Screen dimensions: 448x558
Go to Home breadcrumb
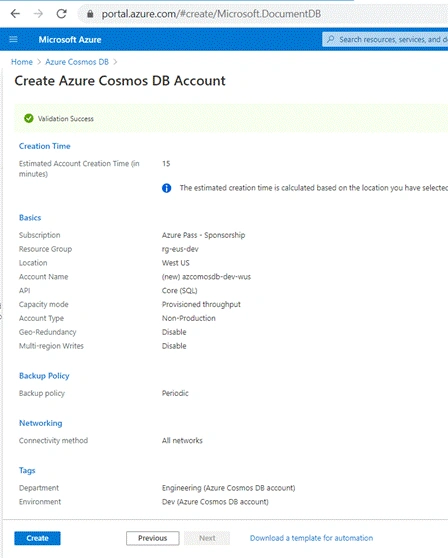click(x=22, y=62)
